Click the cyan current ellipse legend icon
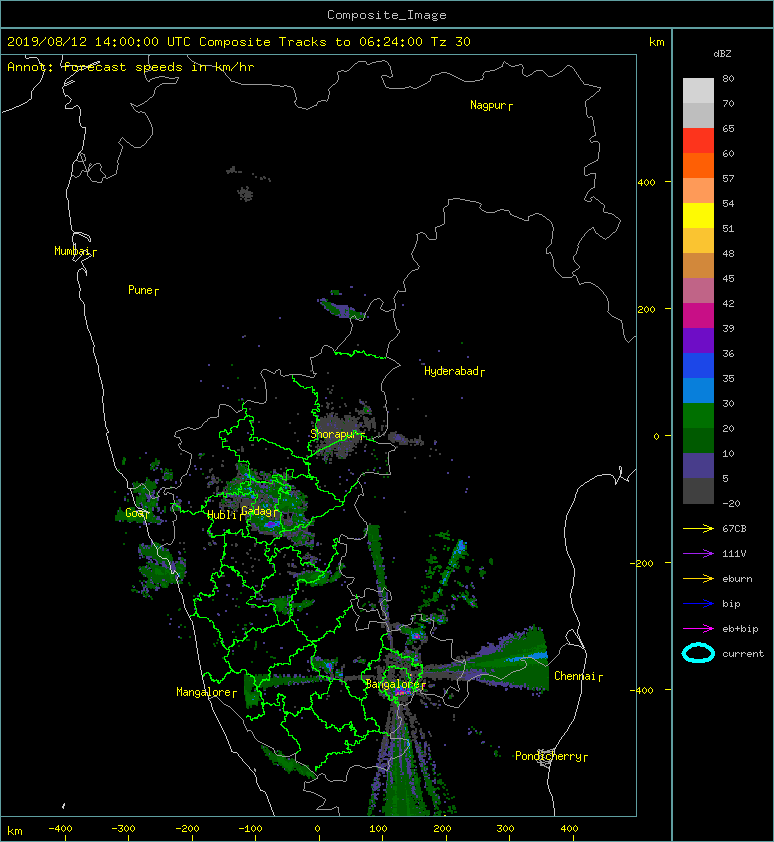The image size is (774, 842). [x=698, y=653]
